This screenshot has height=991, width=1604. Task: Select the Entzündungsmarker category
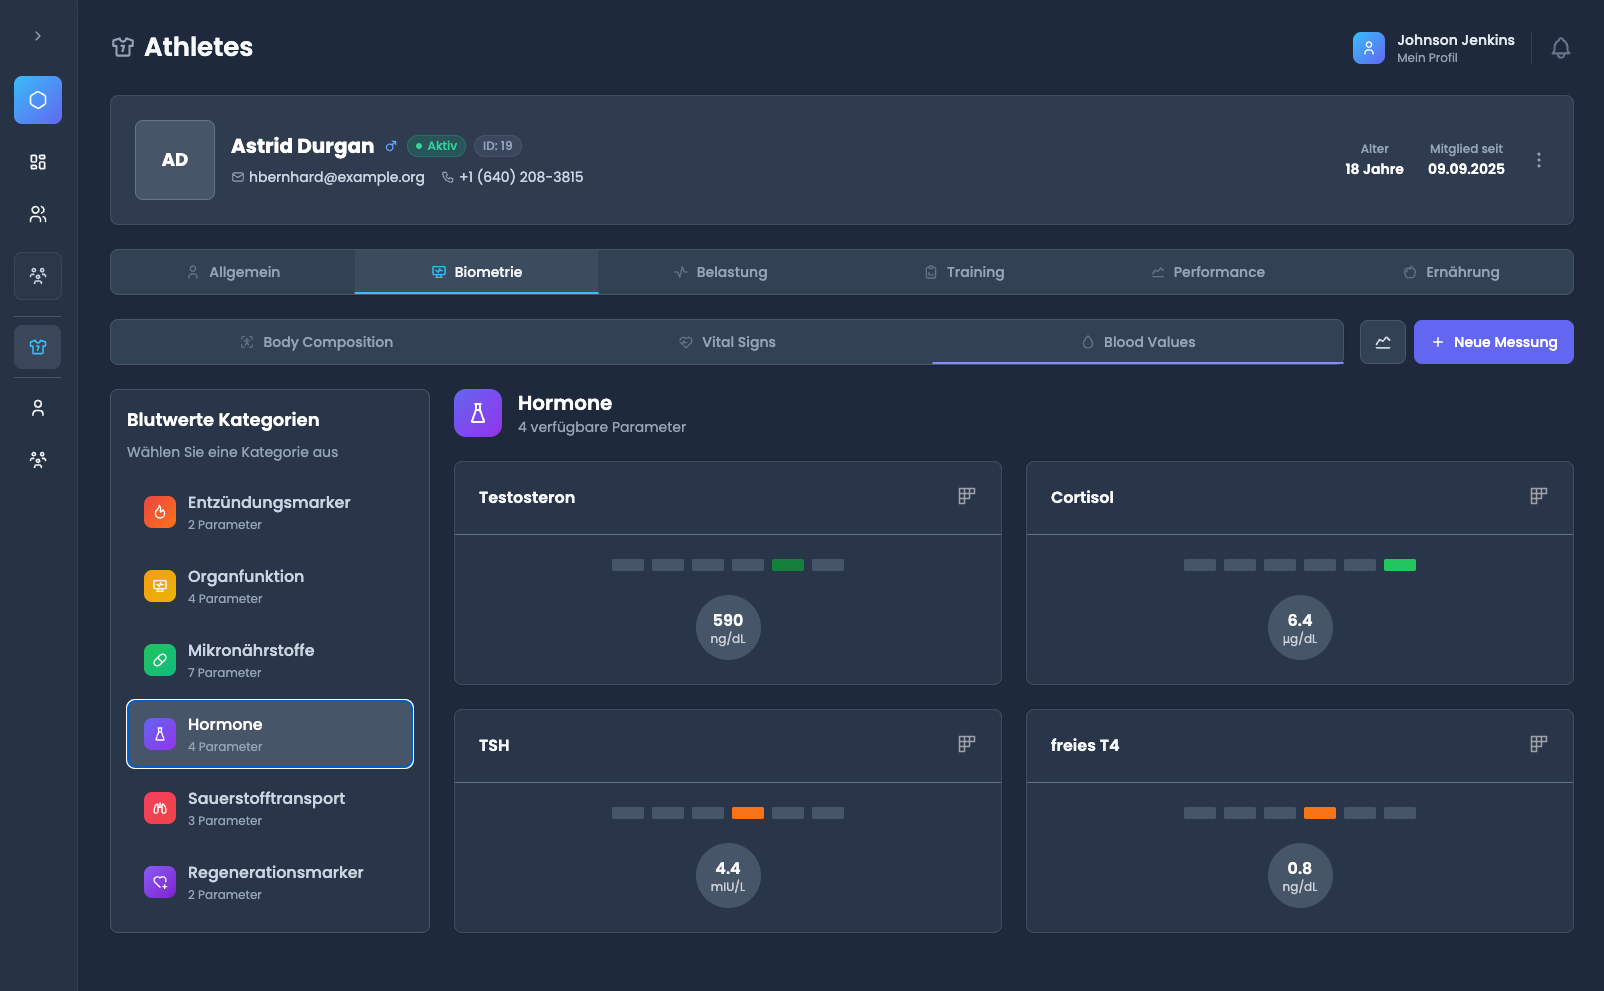pyautogui.click(x=270, y=512)
